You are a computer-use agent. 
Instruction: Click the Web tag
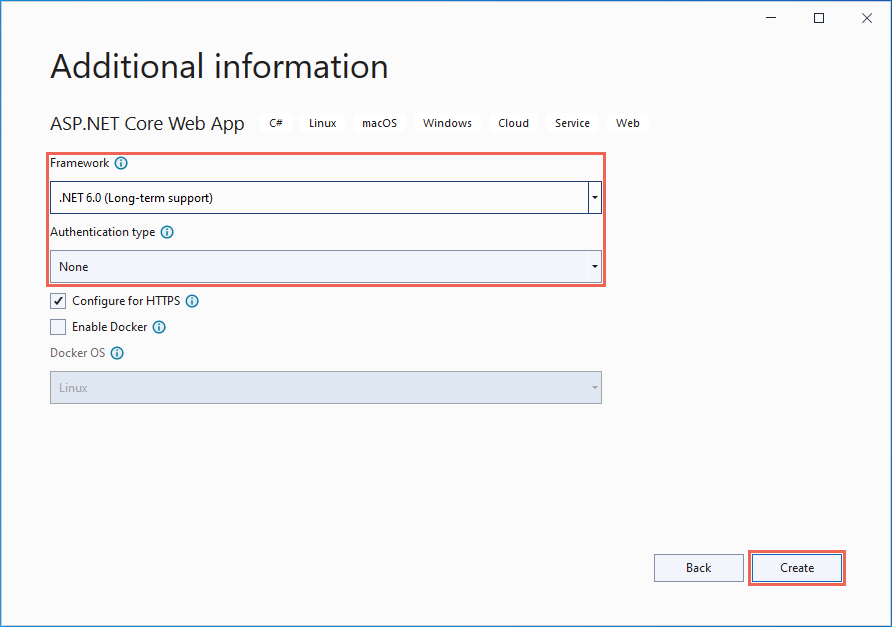click(x=627, y=123)
